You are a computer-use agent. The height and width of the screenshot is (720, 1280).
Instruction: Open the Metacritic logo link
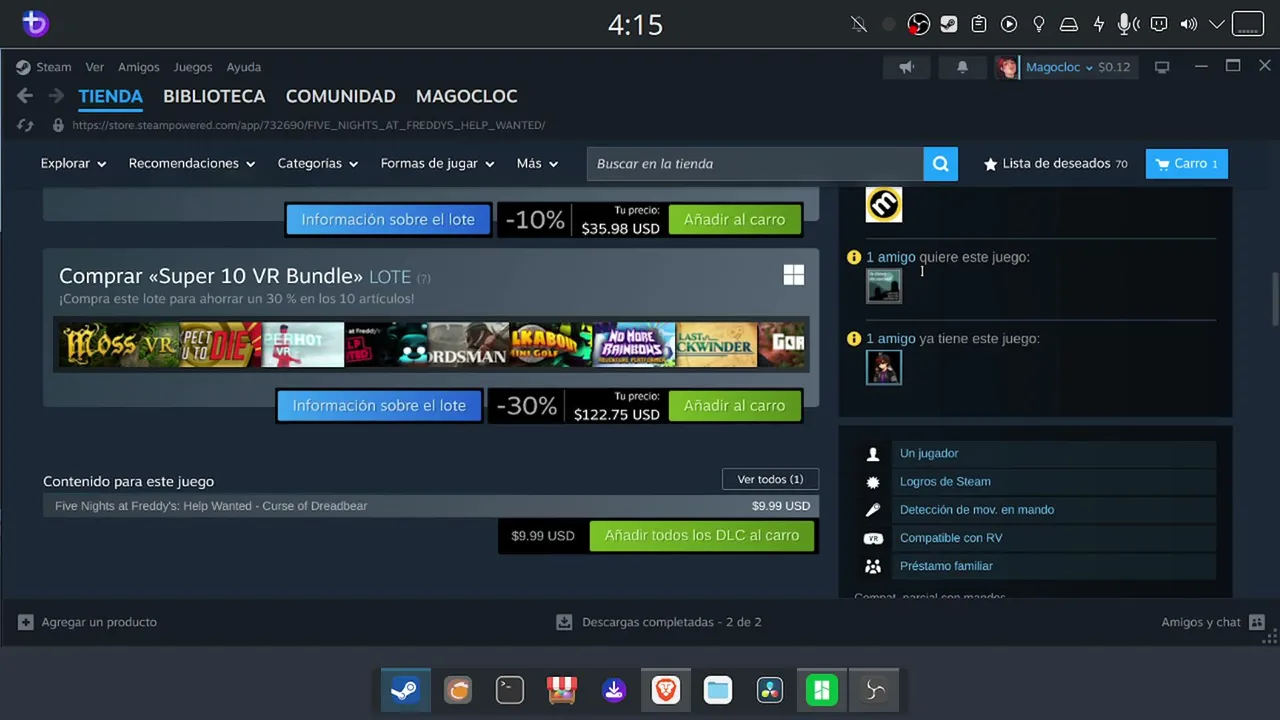coord(883,204)
